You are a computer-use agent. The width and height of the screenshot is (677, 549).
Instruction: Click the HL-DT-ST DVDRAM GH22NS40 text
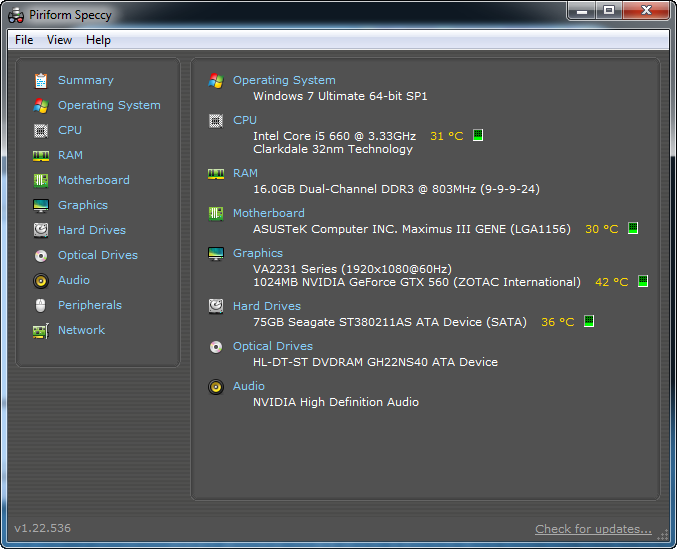point(375,362)
